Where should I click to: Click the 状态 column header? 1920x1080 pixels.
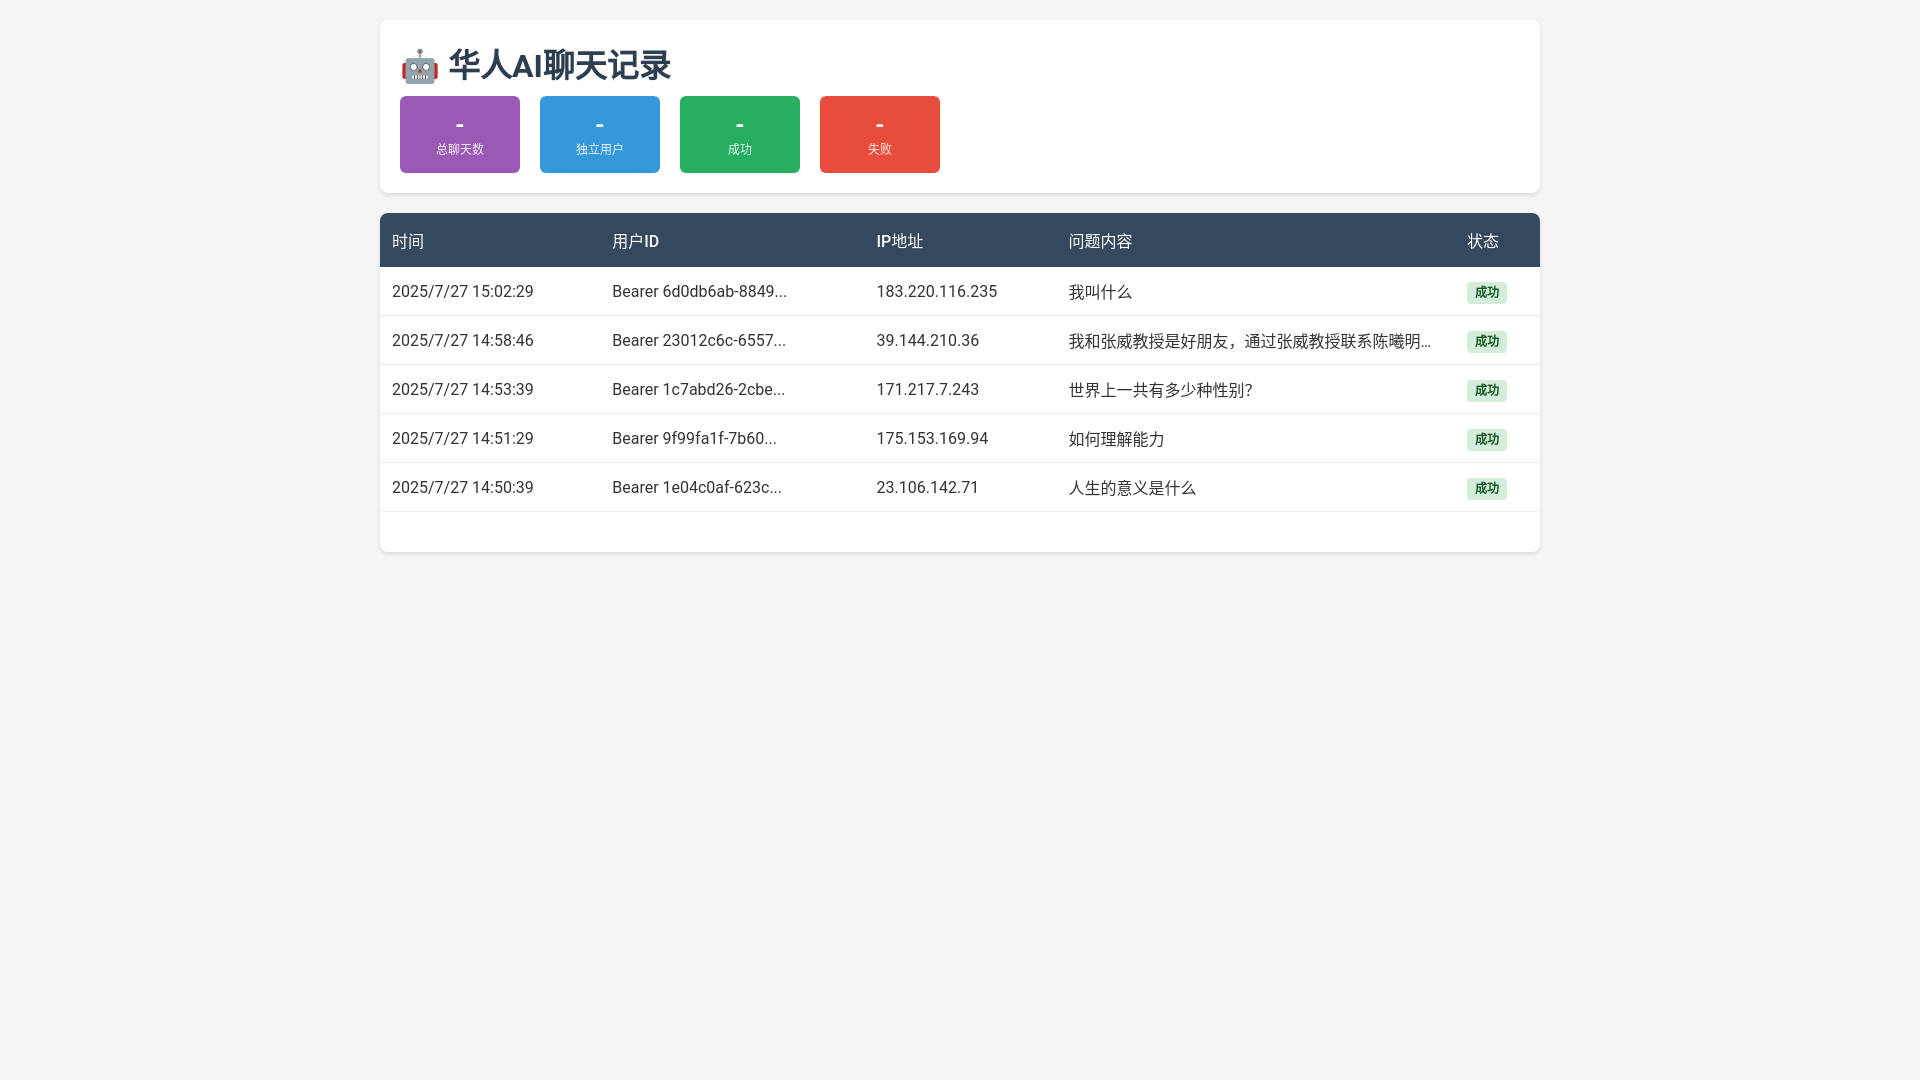click(1483, 241)
